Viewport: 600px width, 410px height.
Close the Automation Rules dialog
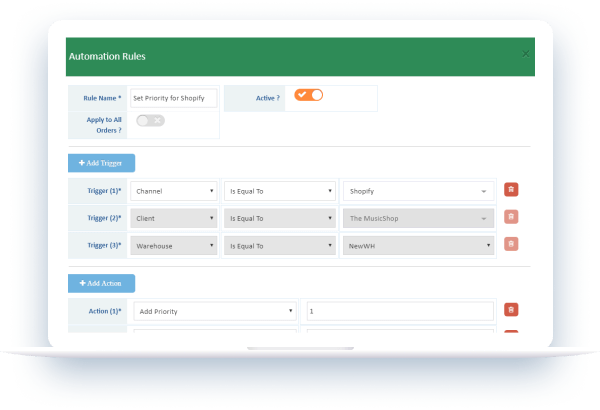[526, 55]
